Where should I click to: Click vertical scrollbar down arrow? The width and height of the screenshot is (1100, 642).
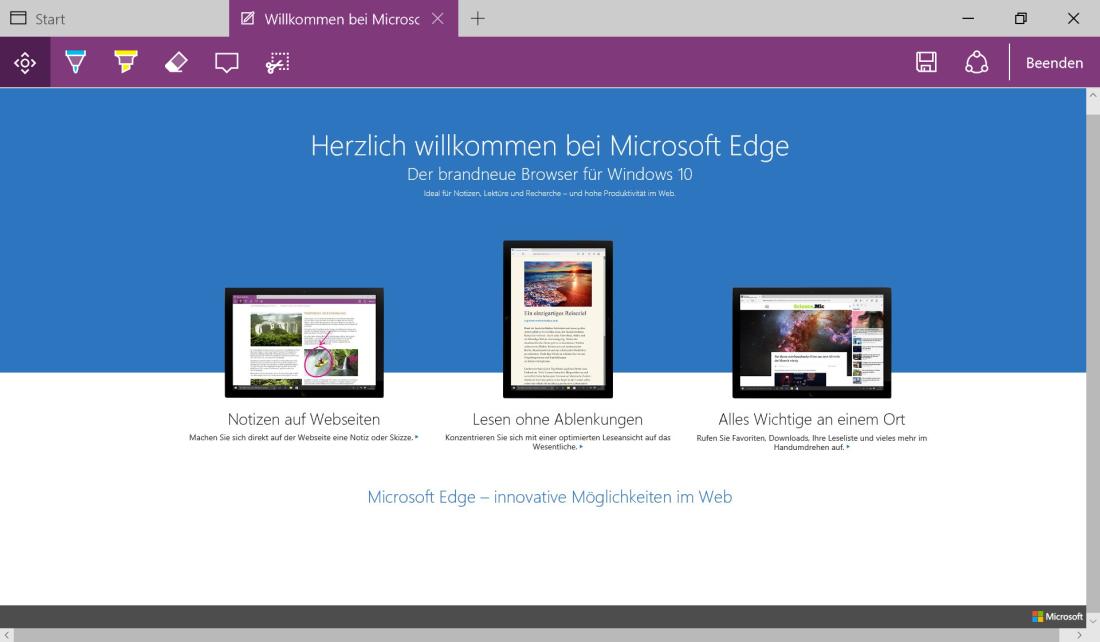point(1093,621)
